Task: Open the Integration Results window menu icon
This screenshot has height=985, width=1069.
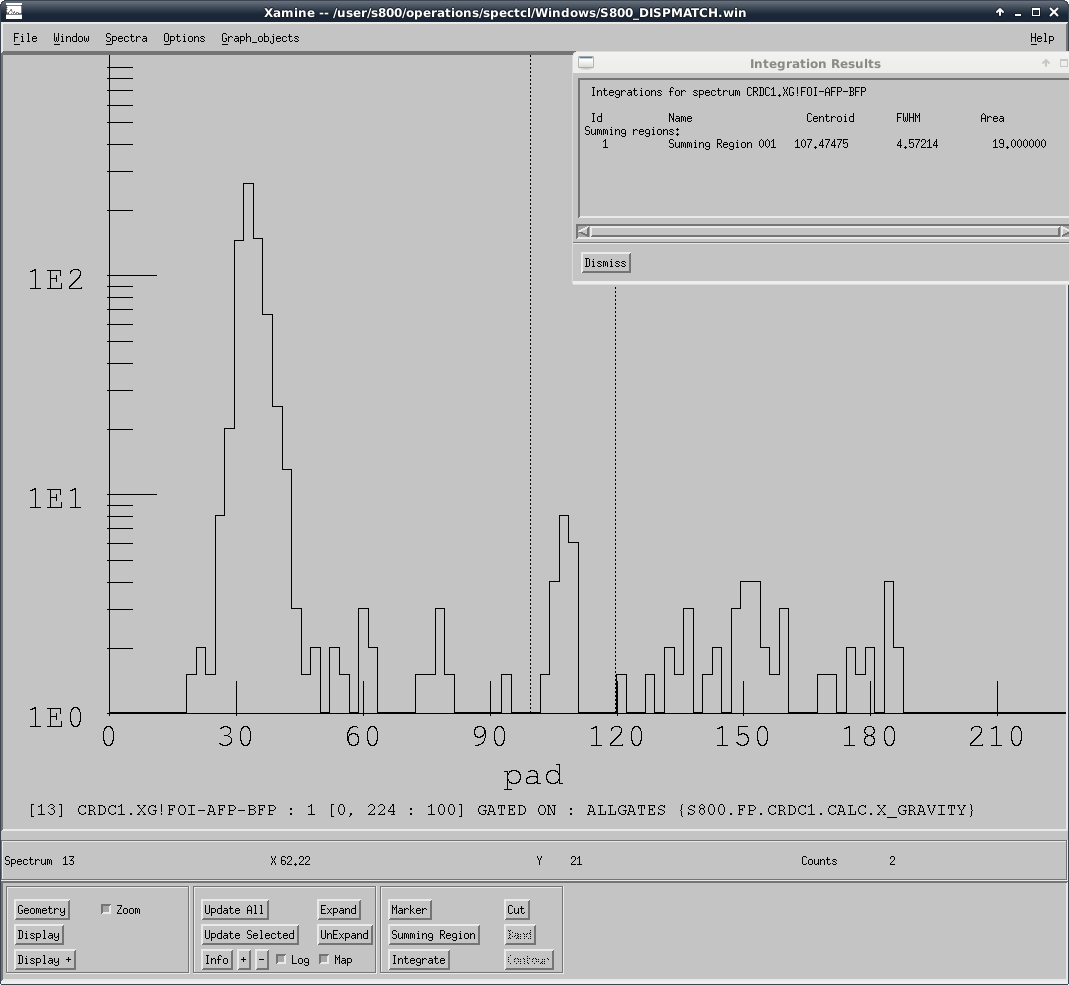Action: 587,63
